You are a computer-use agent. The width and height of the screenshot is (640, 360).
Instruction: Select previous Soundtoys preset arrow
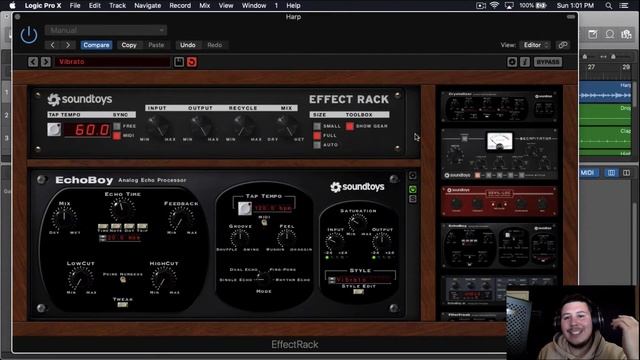[33, 62]
